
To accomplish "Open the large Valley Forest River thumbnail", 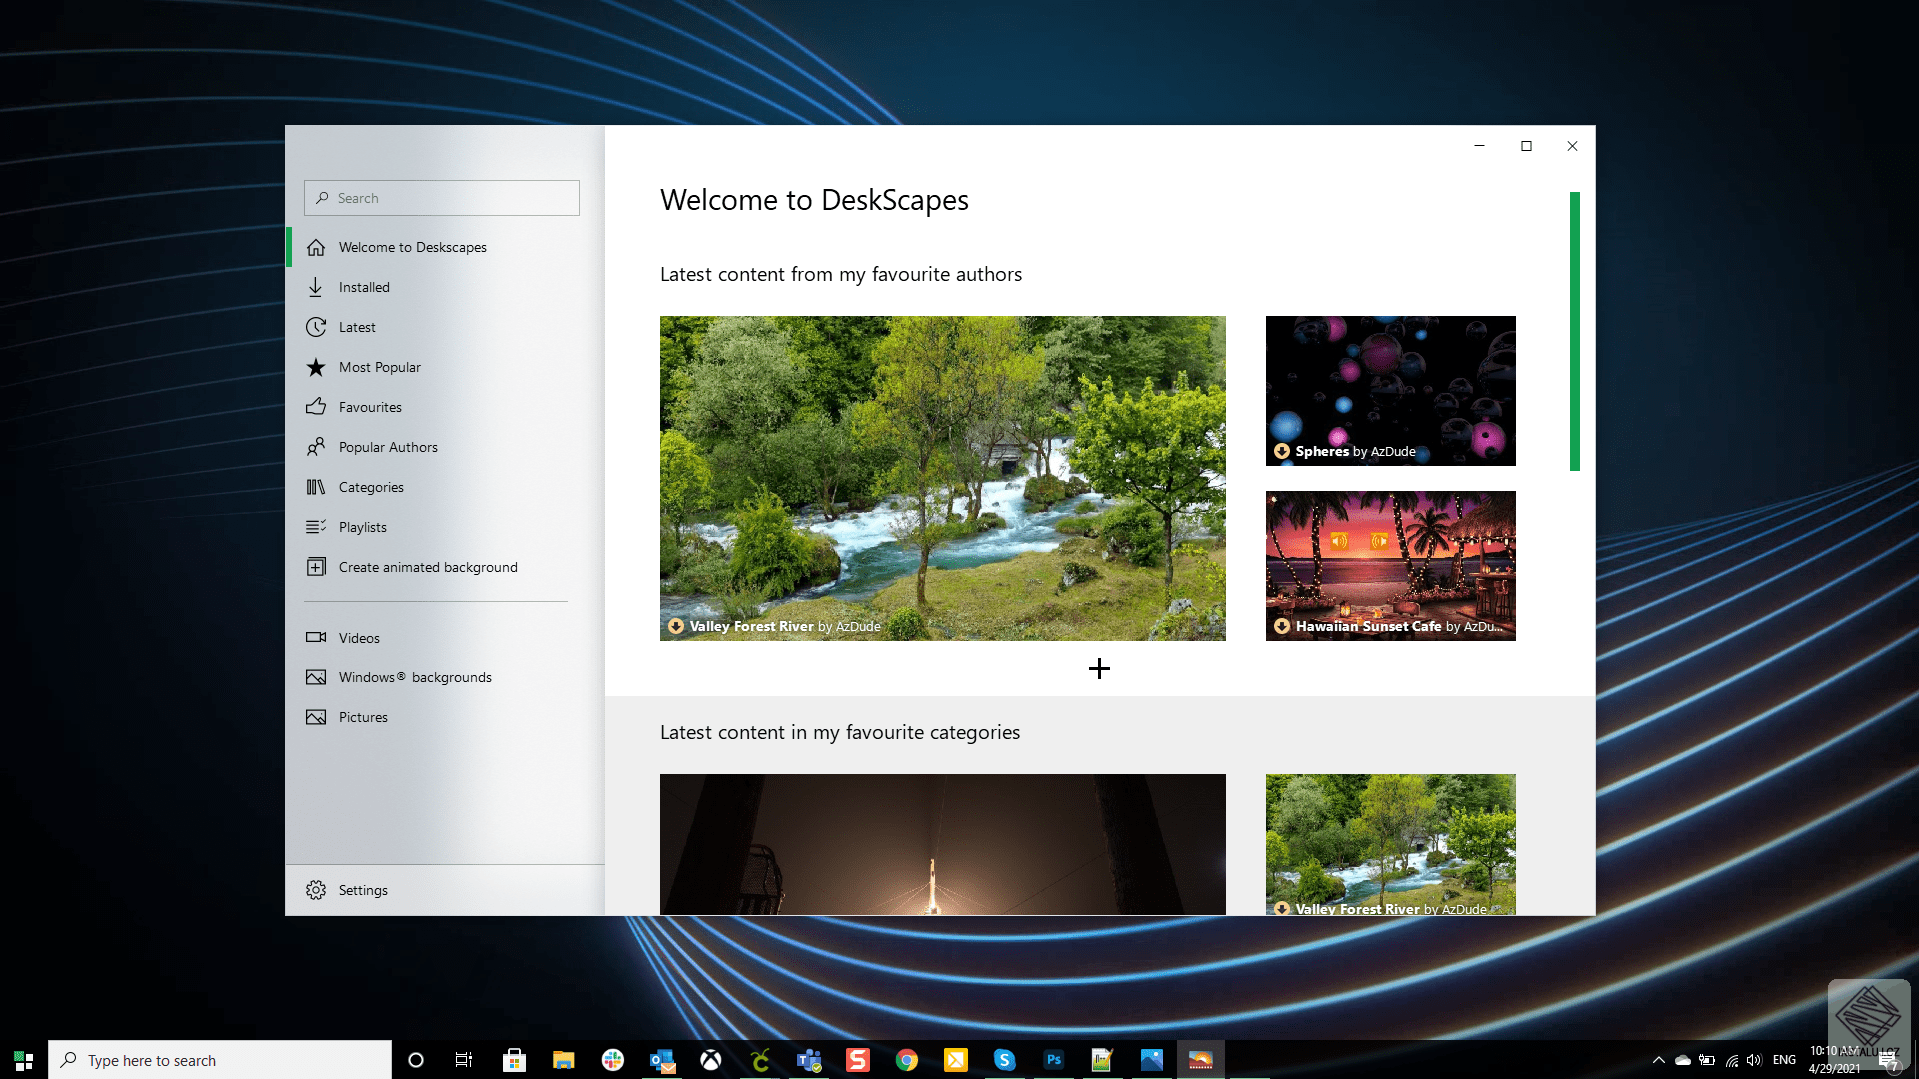I will click(x=942, y=478).
